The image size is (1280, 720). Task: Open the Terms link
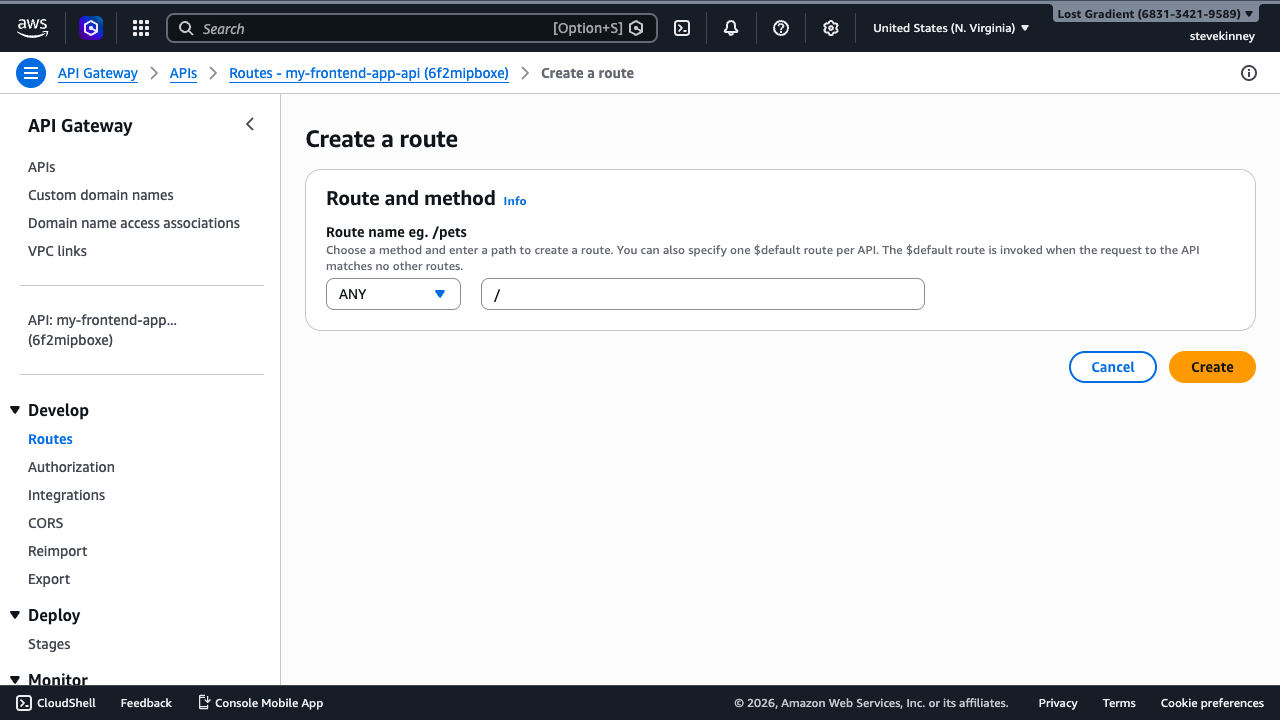coord(1119,703)
